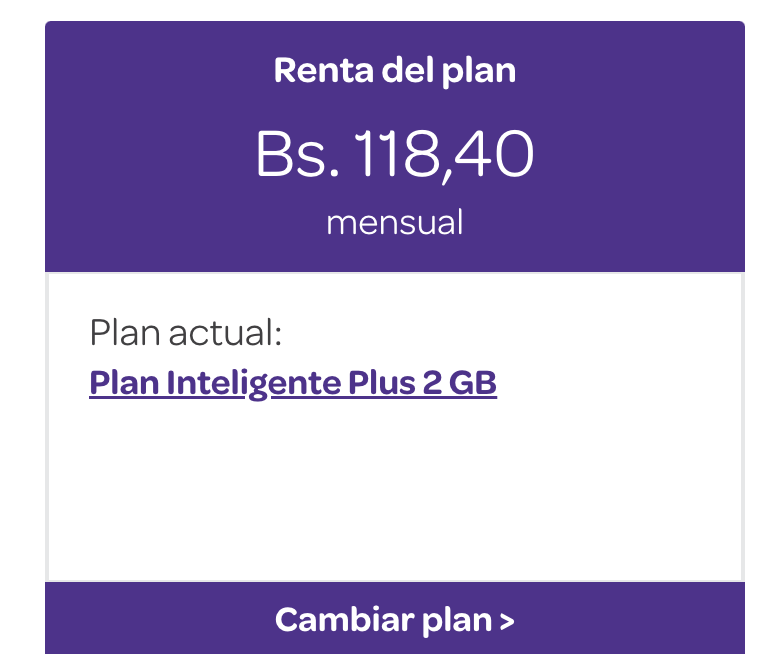Click the "Plan actual:" label
The image size is (784, 662).
click(x=186, y=333)
